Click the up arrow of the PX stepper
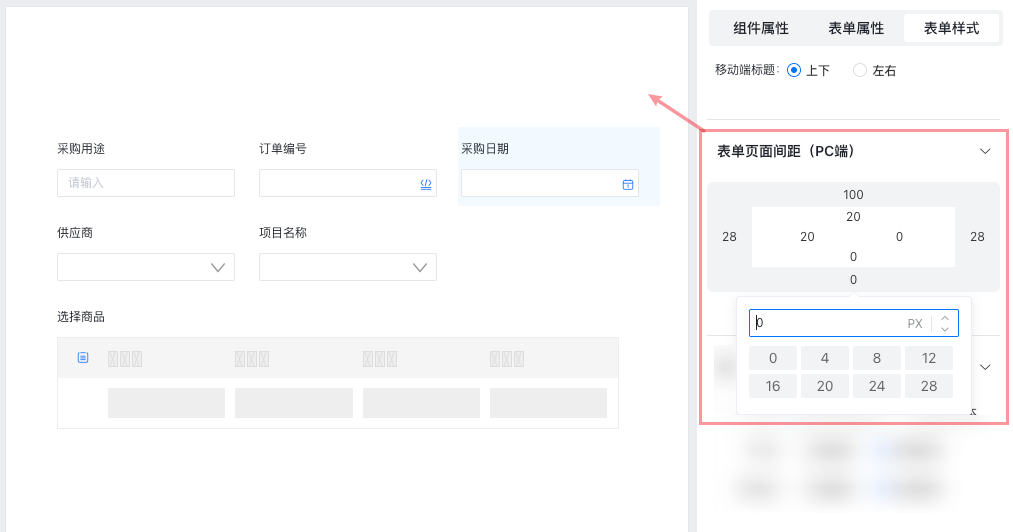This screenshot has width=1013, height=532. [x=945, y=318]
